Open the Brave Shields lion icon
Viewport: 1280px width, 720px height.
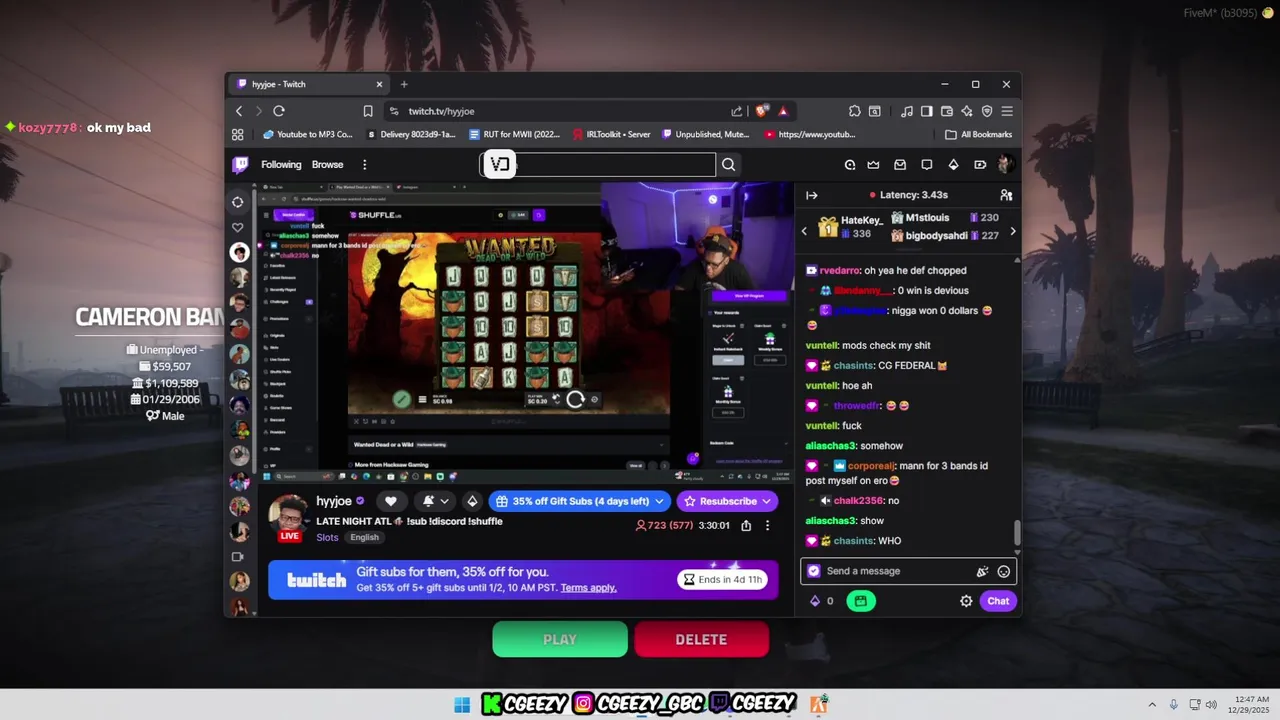[x=762, y=111]
